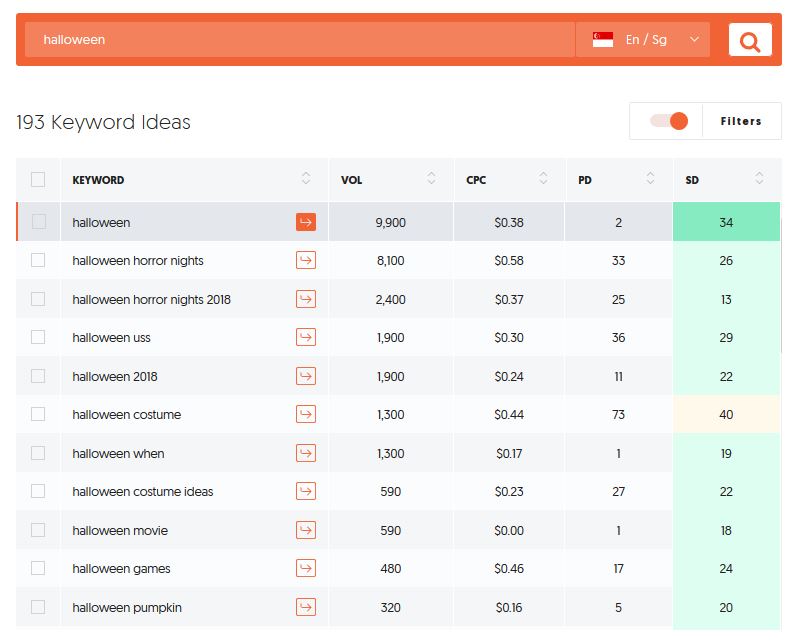Click the search magnifier button
The width and height of the screenshot is (797, 641).
click(750, 40)
